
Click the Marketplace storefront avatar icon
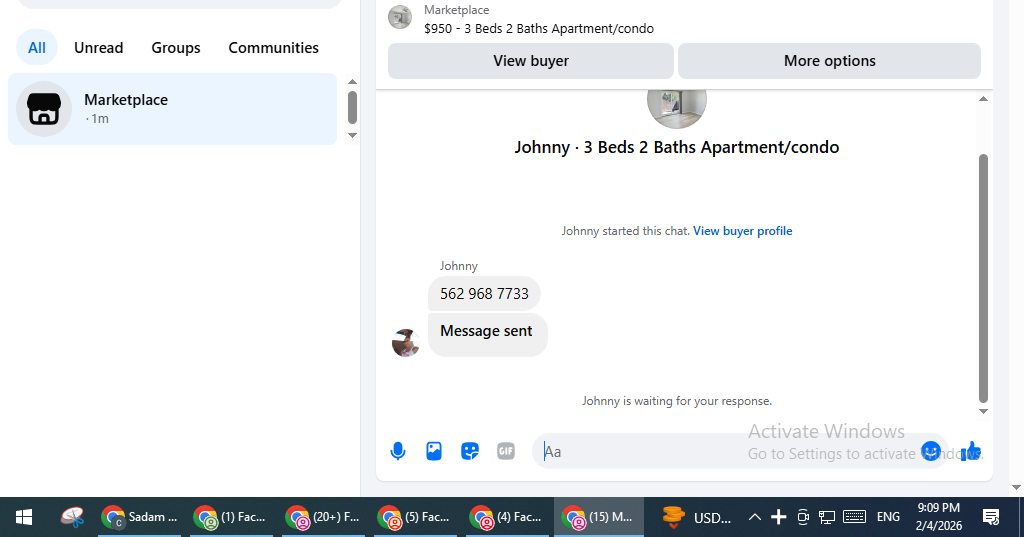tap(44, 109)
